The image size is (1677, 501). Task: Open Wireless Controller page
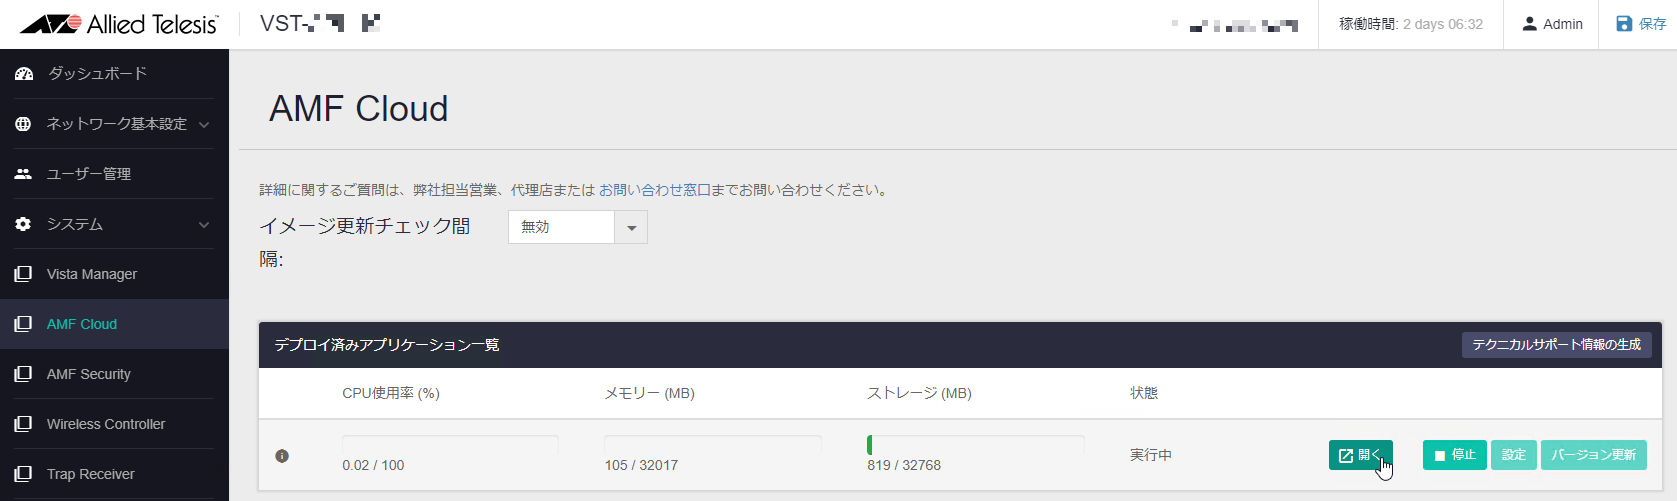click(x=106, y=424)
